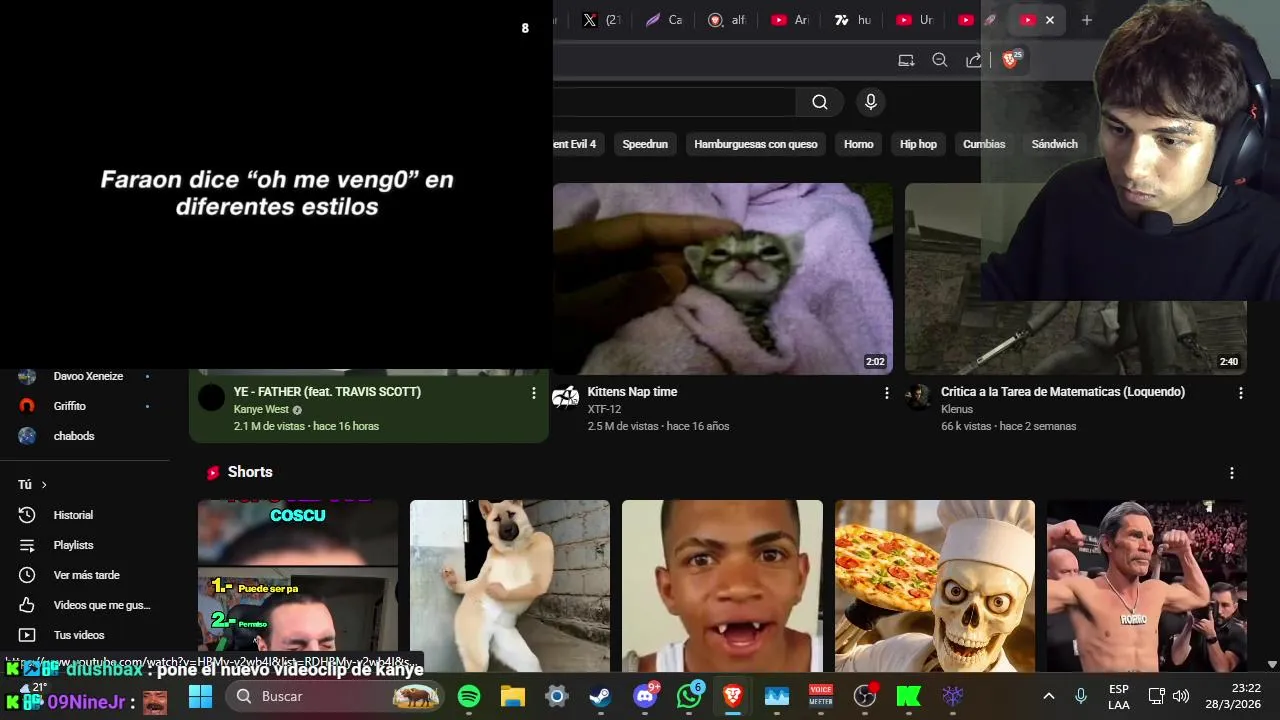The height and width of the screenshot is (720, 1280).
Task: Click the share page icon in address bar
Action: coord(973,60)
